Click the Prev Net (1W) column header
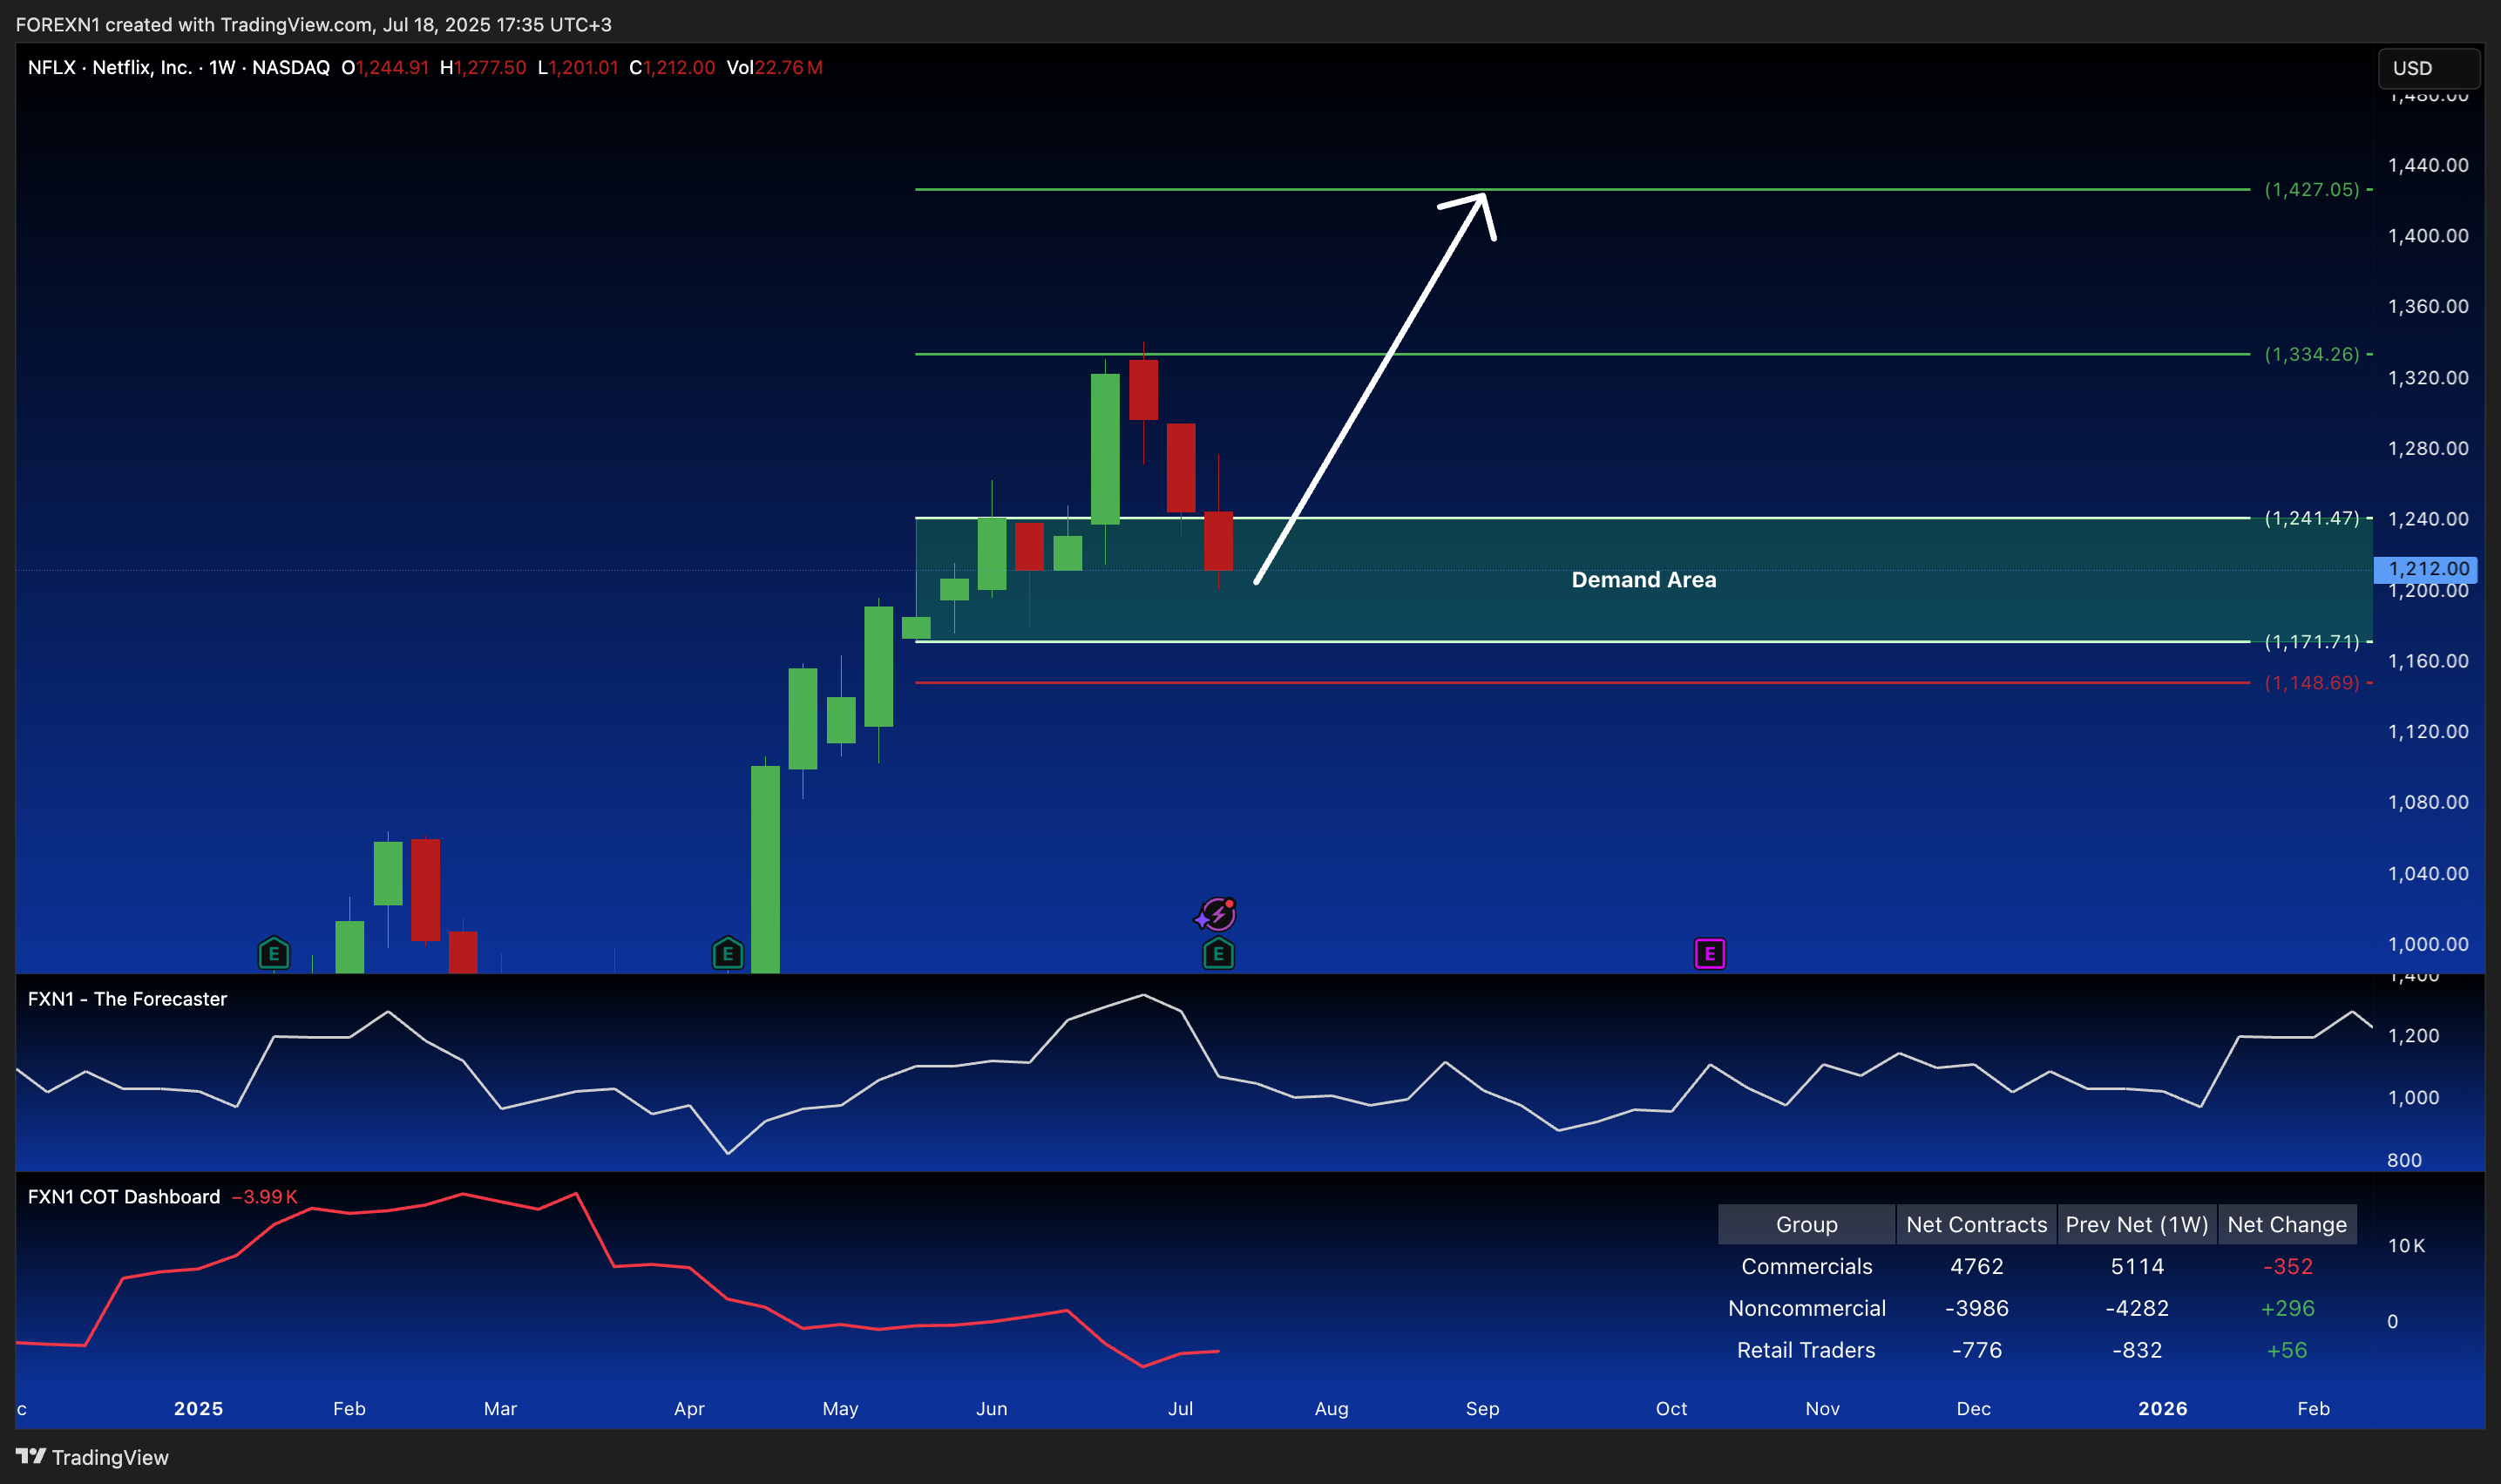 coord(2137,1224)
